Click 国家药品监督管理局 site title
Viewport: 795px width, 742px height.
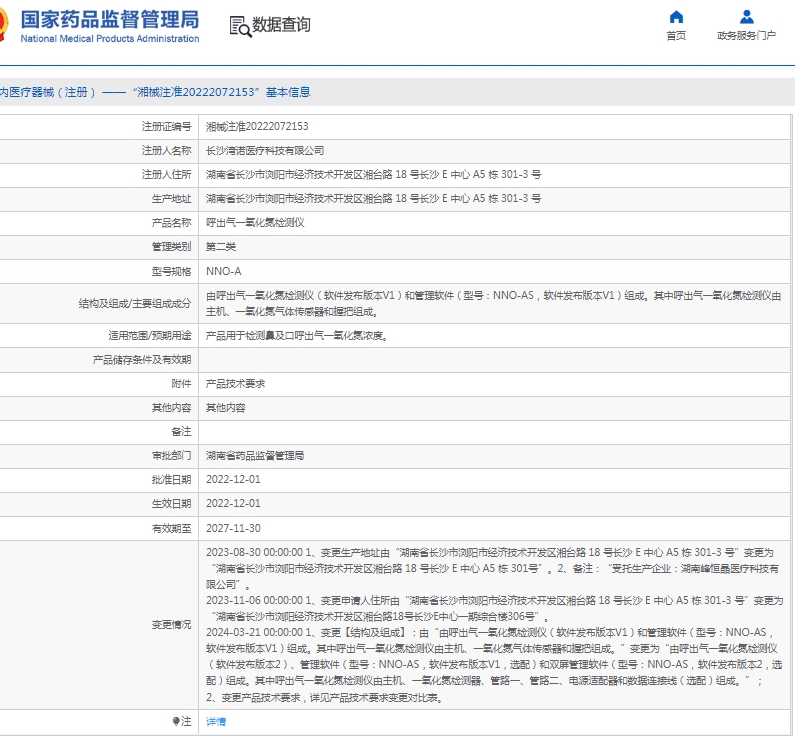(x=110, y=19)
